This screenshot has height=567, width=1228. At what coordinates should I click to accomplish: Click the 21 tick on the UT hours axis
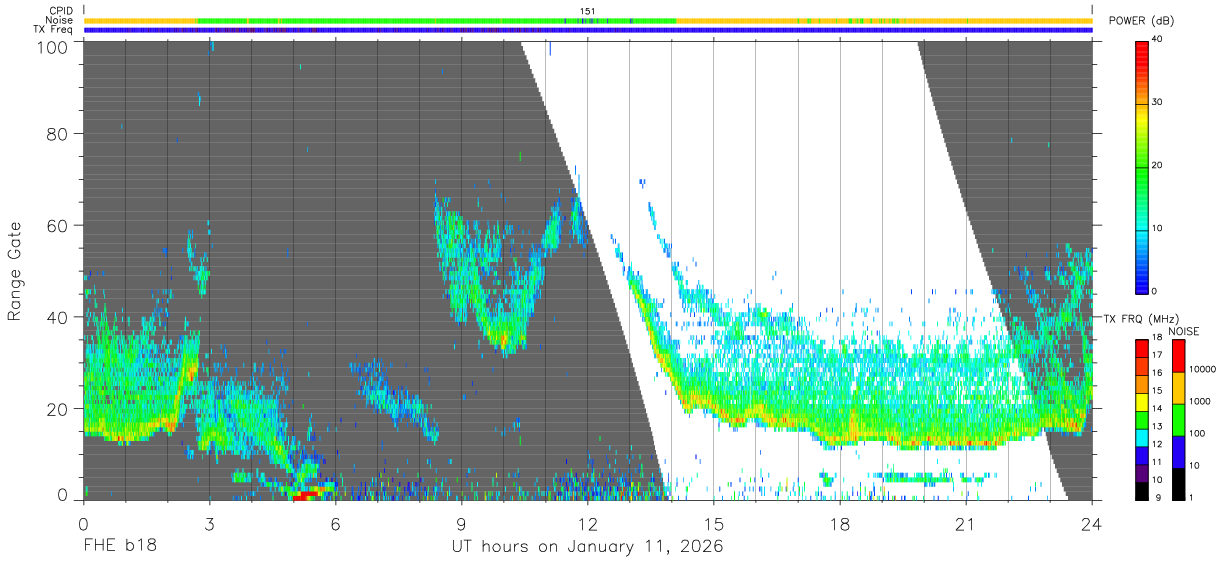click(966, 523)
